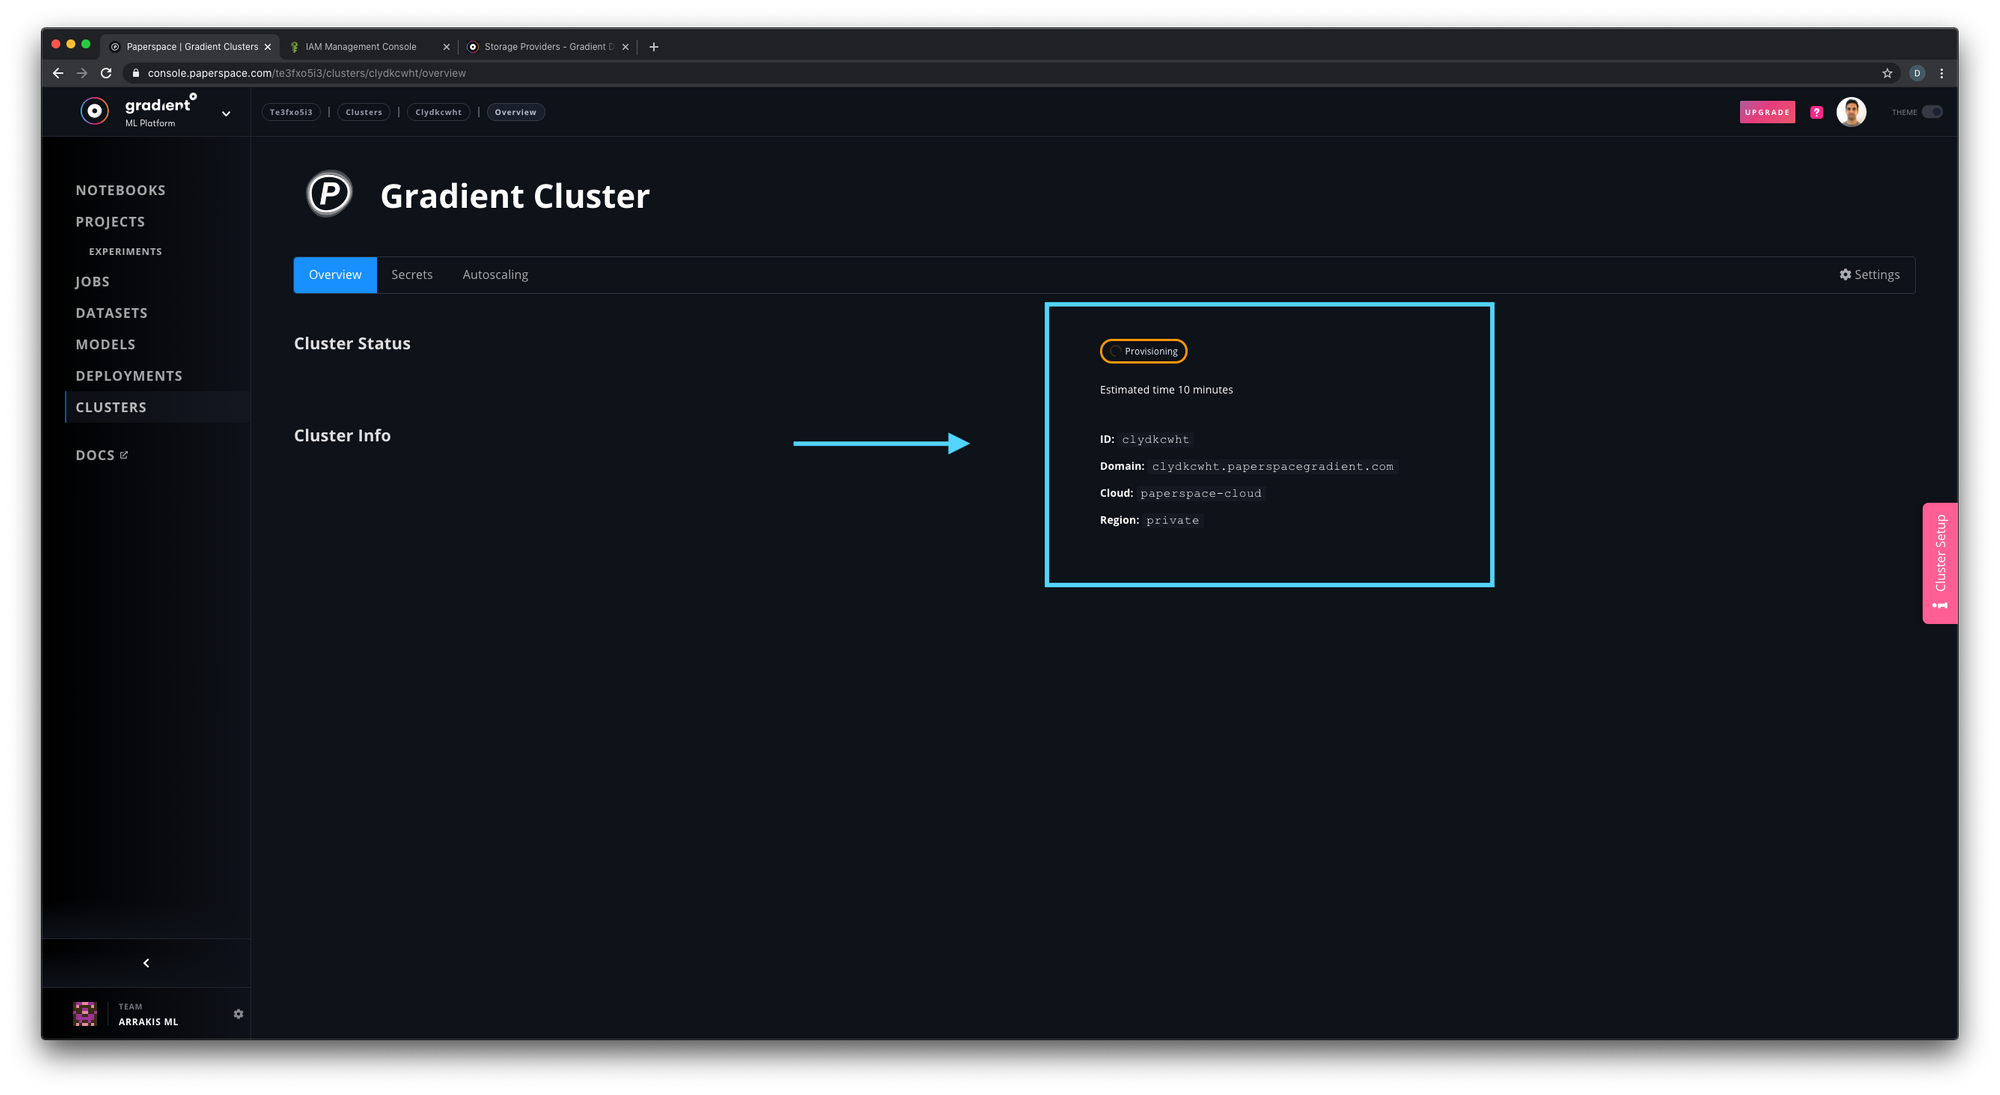Screen dimensions: 2000x1095
Task: Open Experiments in the sidebar
Action: (x=125, y=252)
